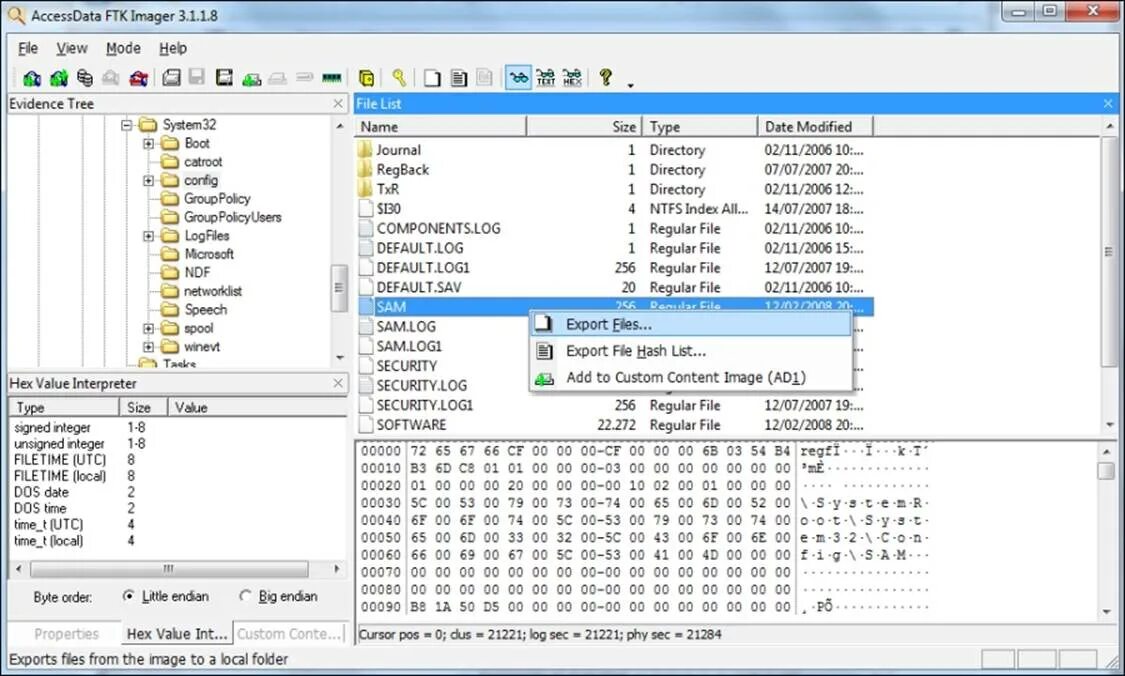This screenshot has width=1125, height=676.
Task: Expand the config folder node
Action: click(x=149, y=180)
